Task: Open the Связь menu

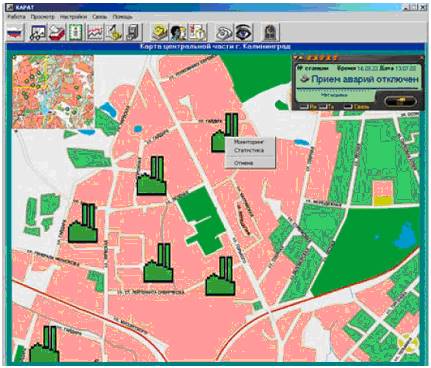Action: (100, 17)
